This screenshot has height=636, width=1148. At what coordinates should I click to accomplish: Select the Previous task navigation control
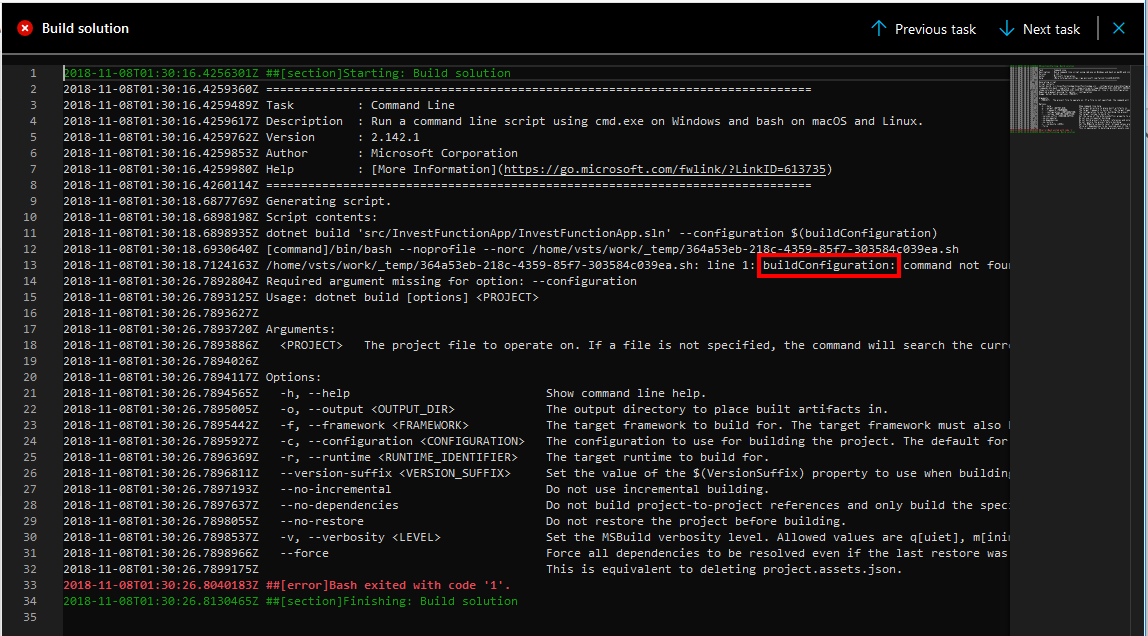tap(923, 28)
